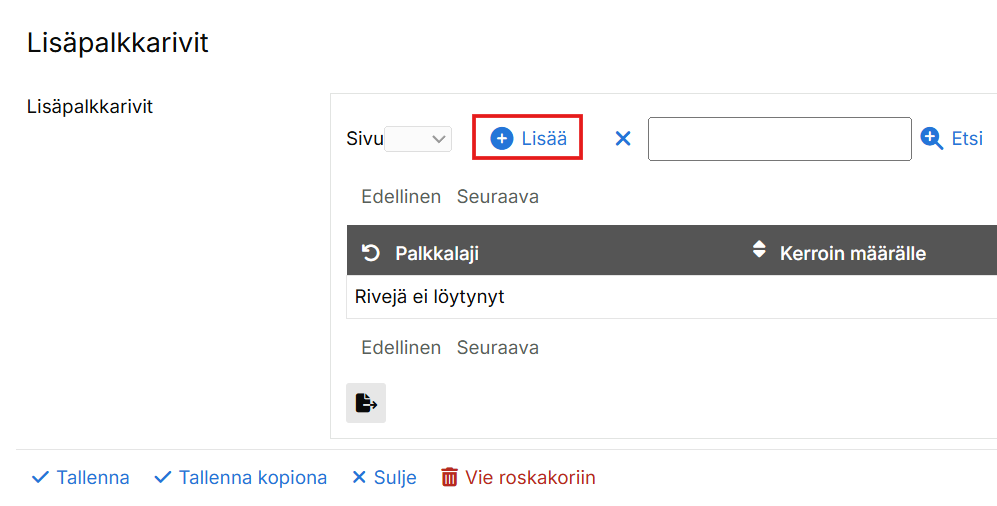Click the X icon next to Sulje
Screen dimensions: 997x506
click(x=359, y=478)
